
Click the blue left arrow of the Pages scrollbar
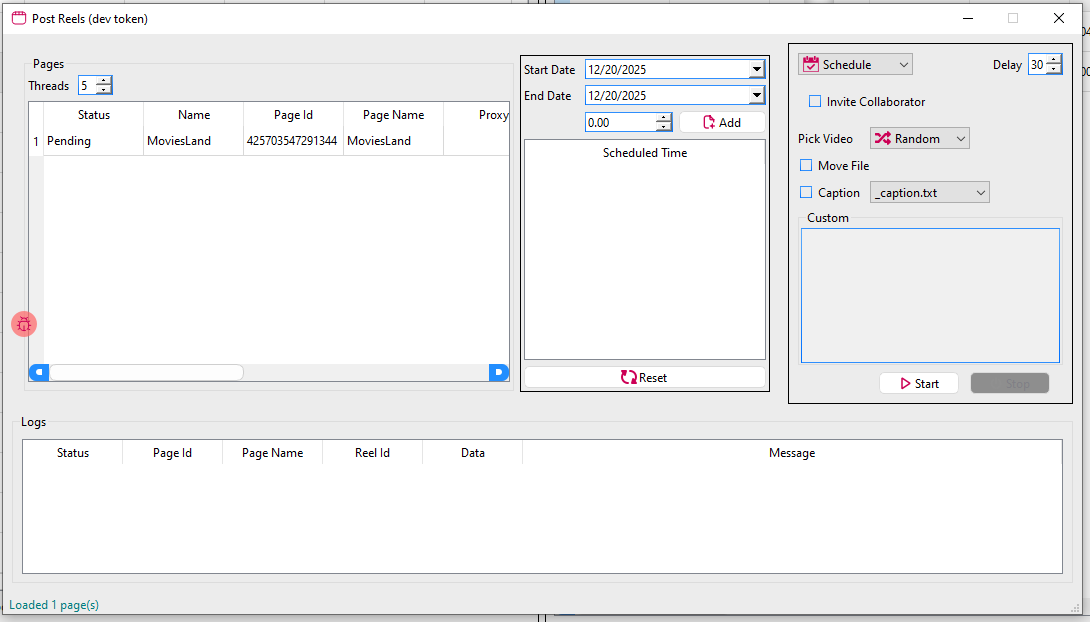pyautogui.click(x=38, y=372)
